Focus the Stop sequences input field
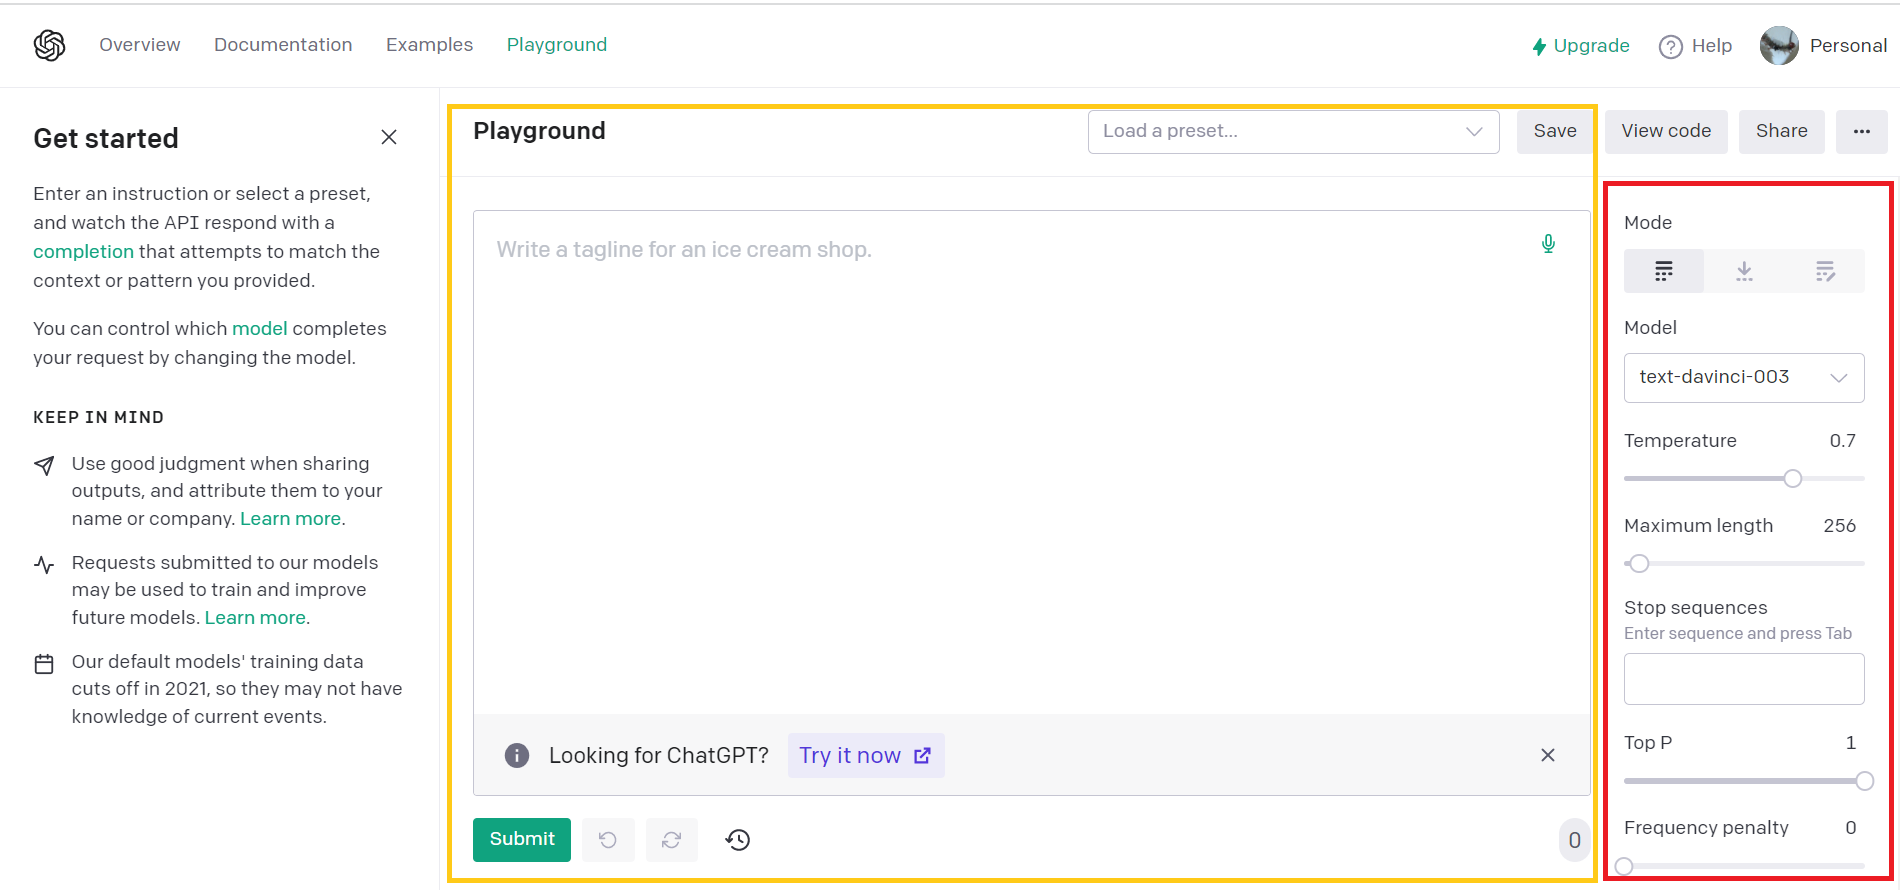This screenshot has height=890, width=1900. [1744, 679]
